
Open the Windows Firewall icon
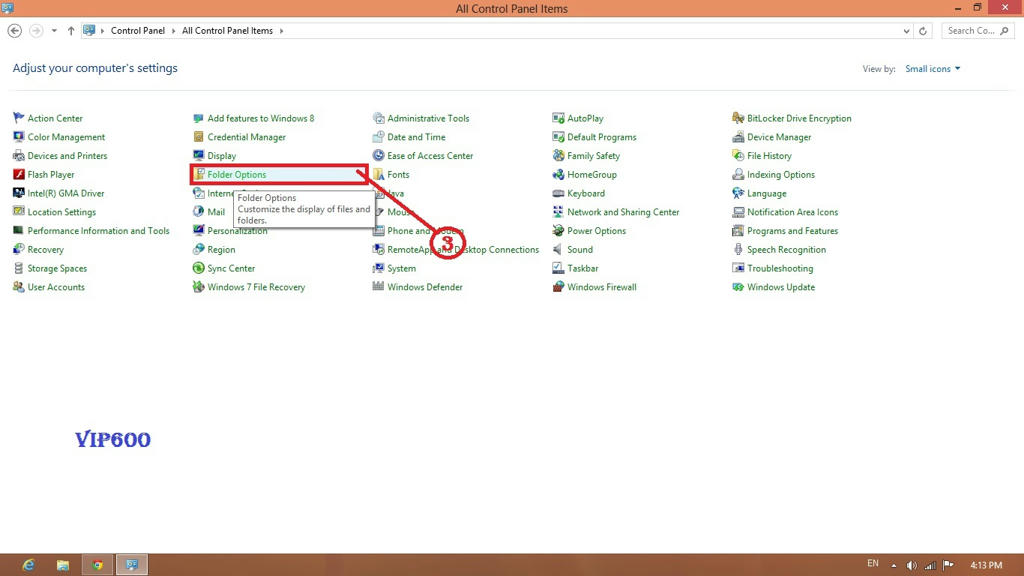558,287
